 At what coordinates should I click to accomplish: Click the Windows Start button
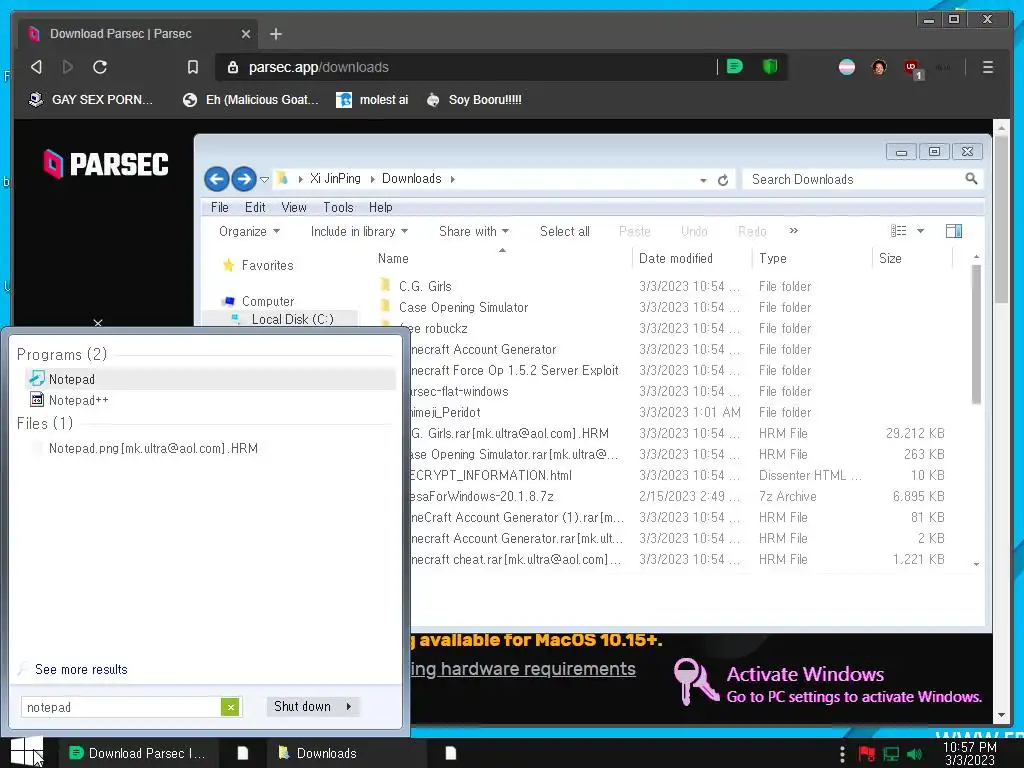click(x=27, y=752)
